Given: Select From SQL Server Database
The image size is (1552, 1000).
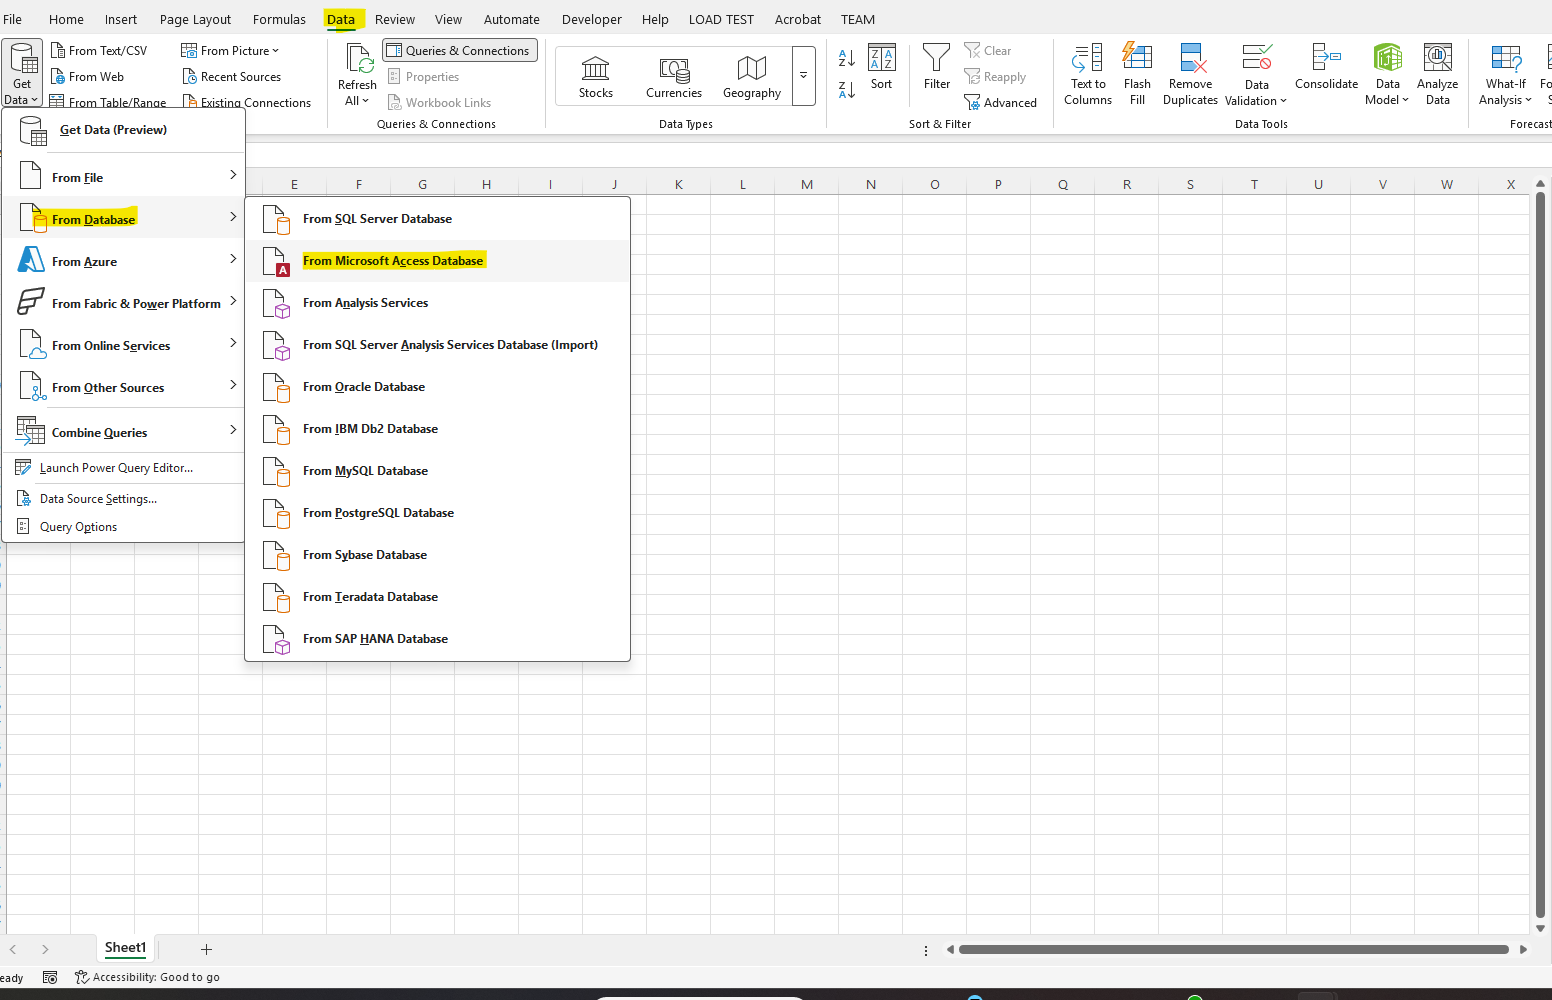Looking at the screenshot, I should [438, 219].
